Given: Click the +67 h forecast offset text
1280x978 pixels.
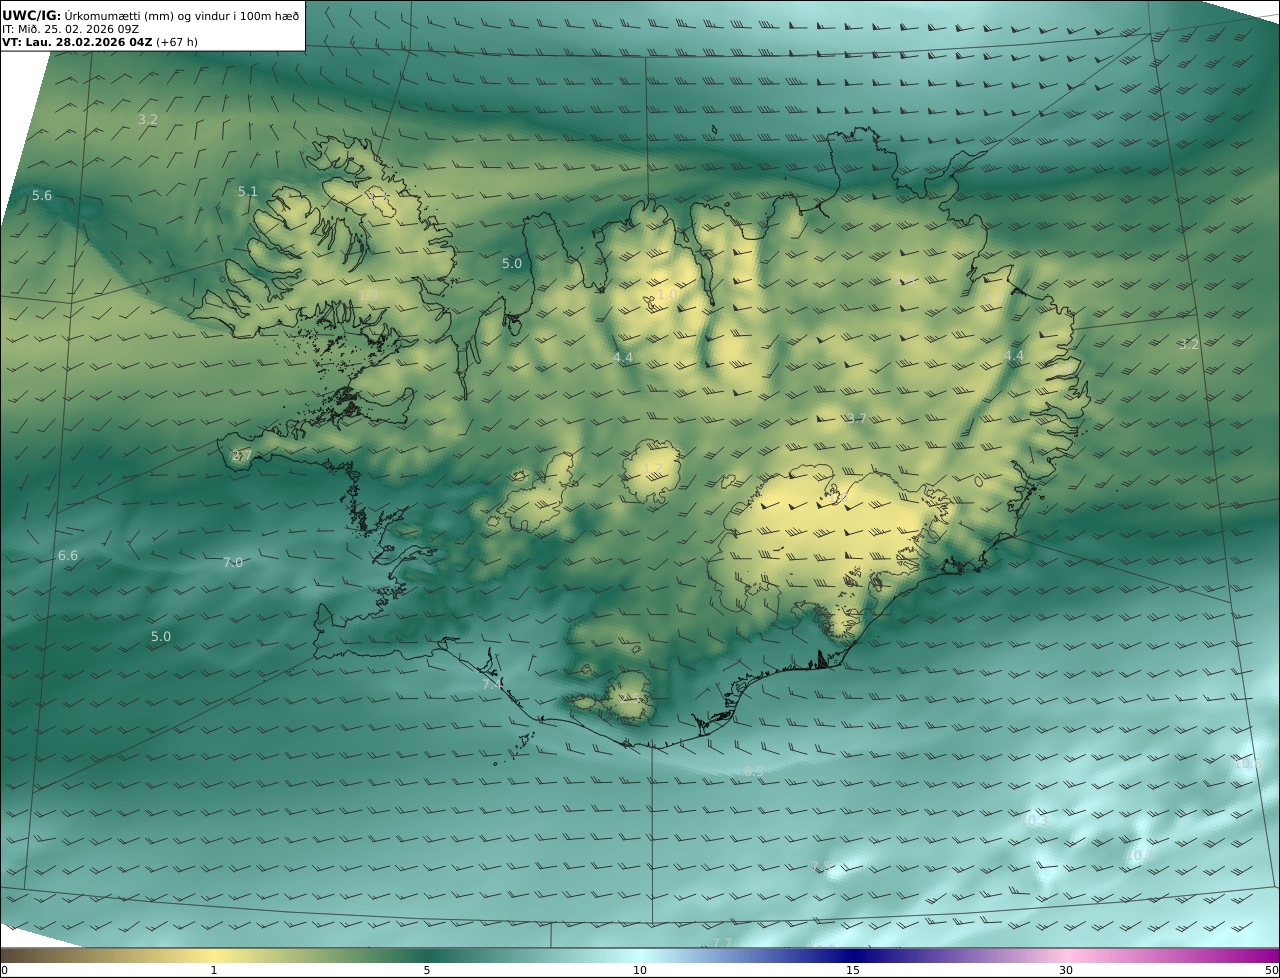Looking at the screenshot, I should tap(175, 42).
